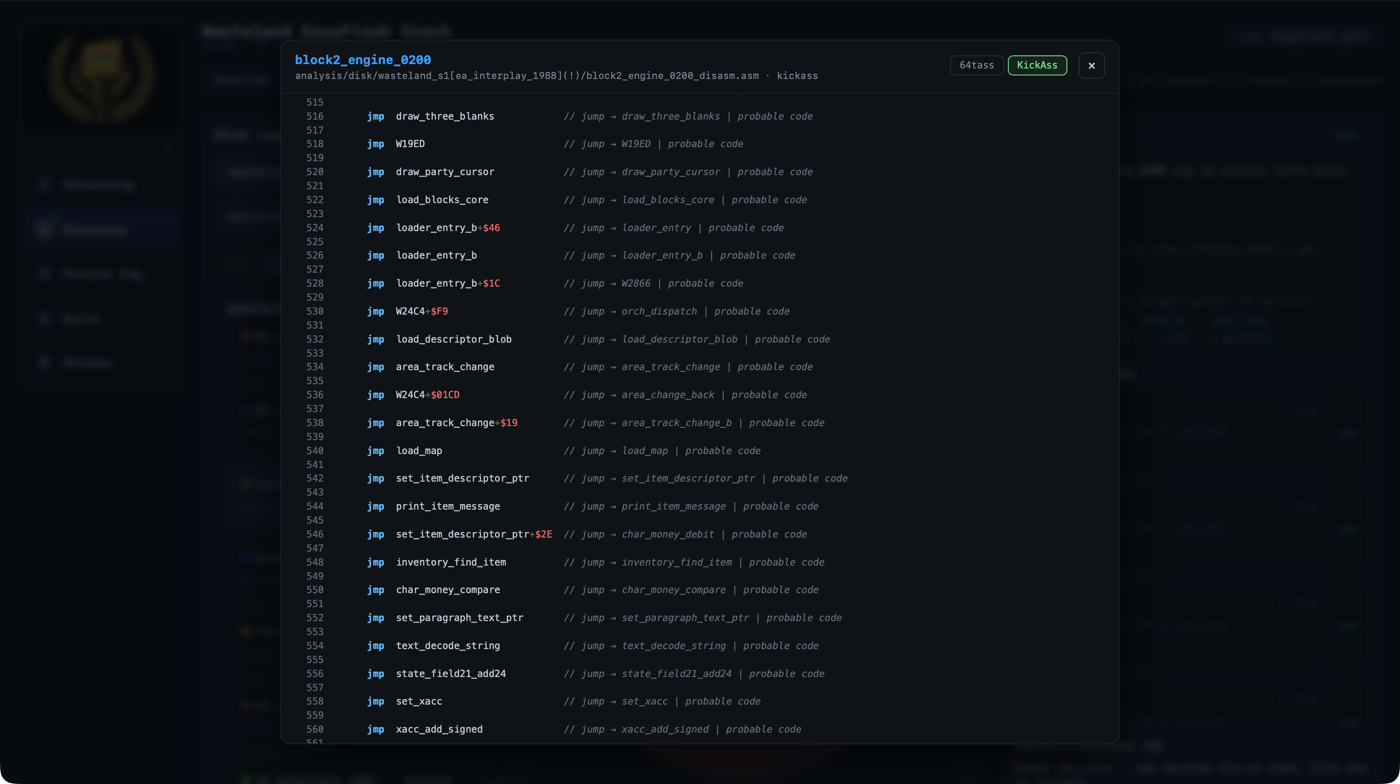Click the load_blocks_core operand
The image size is (1400, 784).
point(442,200)
